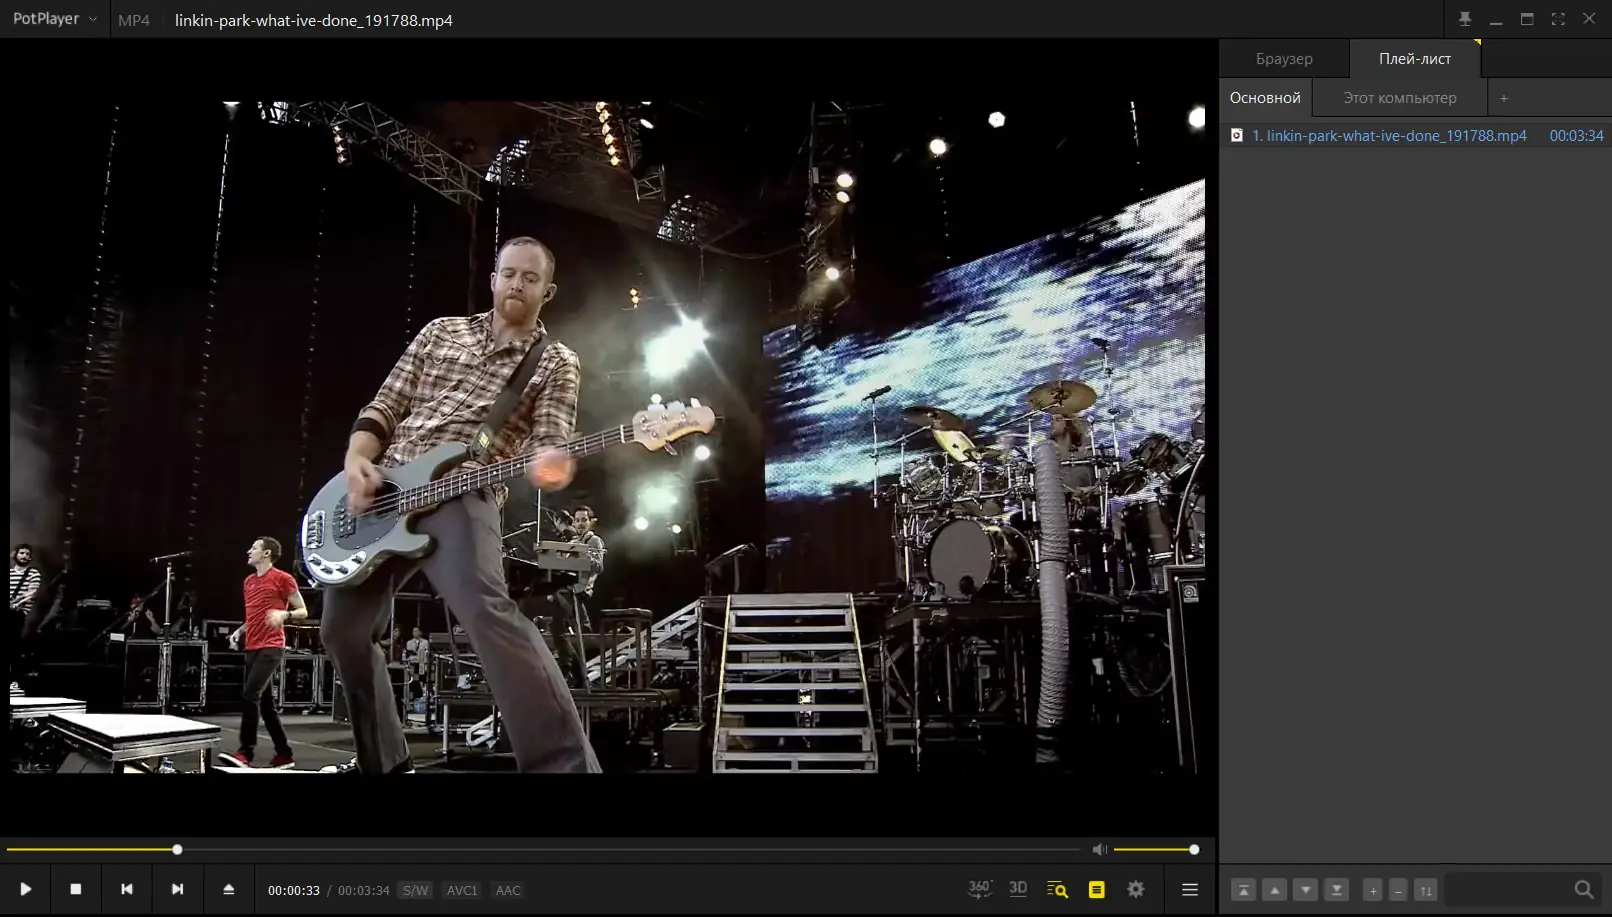Select linkin-park-what-ive-done_191788.mp4 in the playlist
This screenshot has height=917, width=1612.
(x=1416, y=136)
